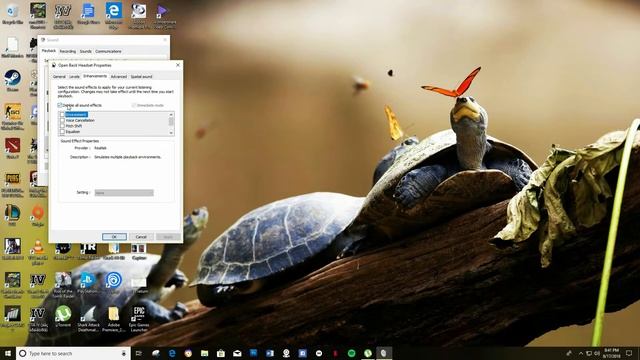Enable the Pitch Shift checkbox
Viewport: 640px width, 360px height.
tap(62, 126)
